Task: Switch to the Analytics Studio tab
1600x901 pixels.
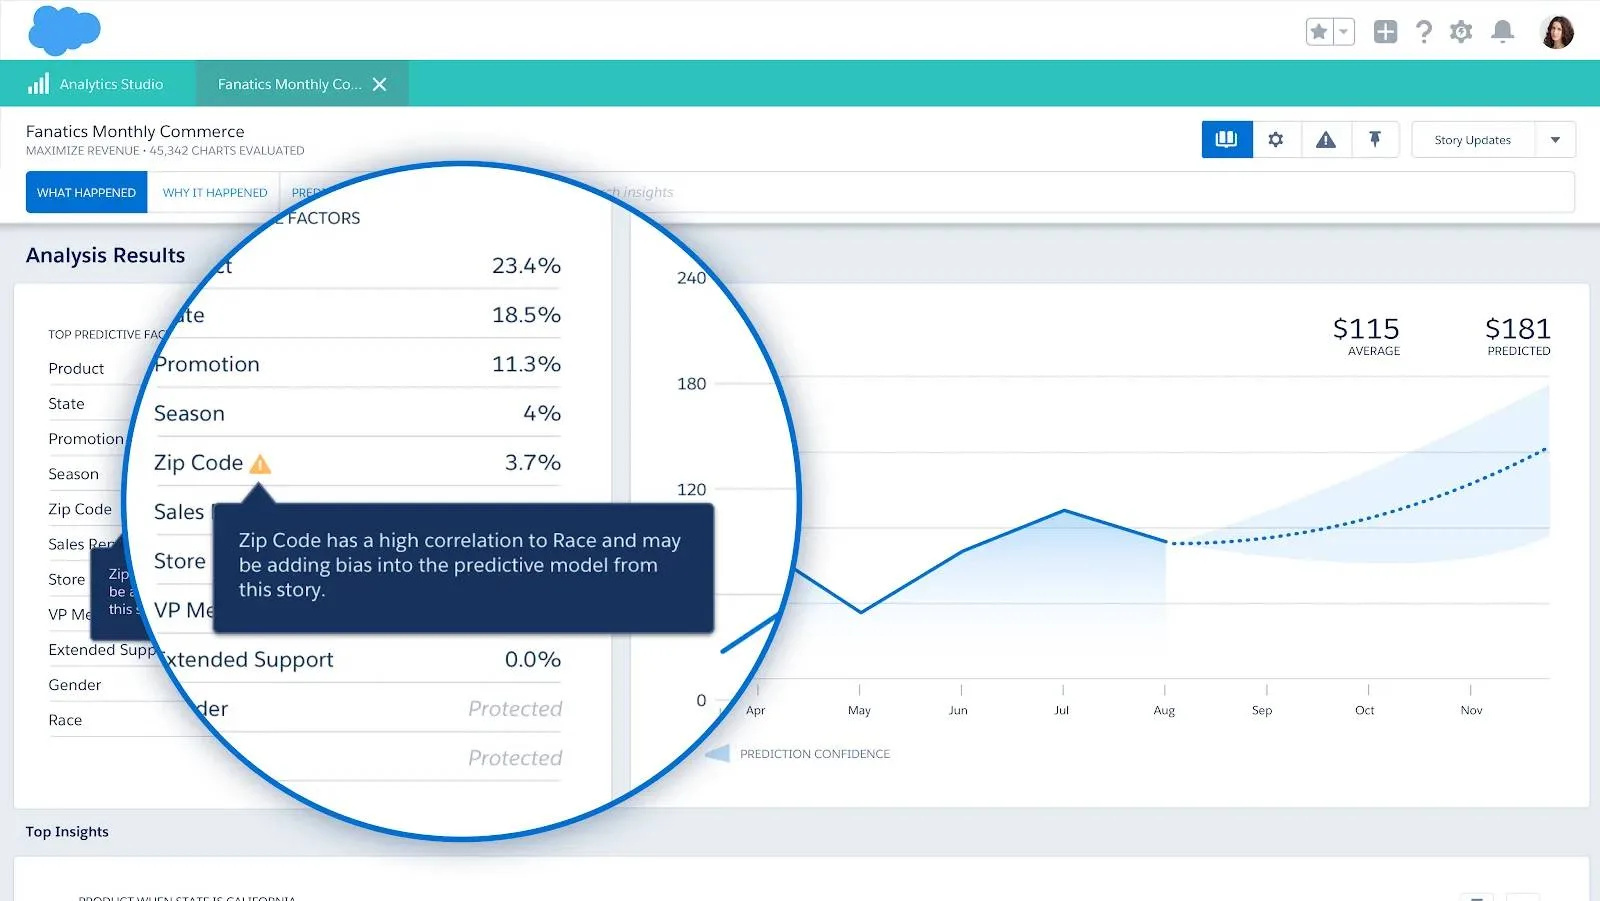Action: 97,84
